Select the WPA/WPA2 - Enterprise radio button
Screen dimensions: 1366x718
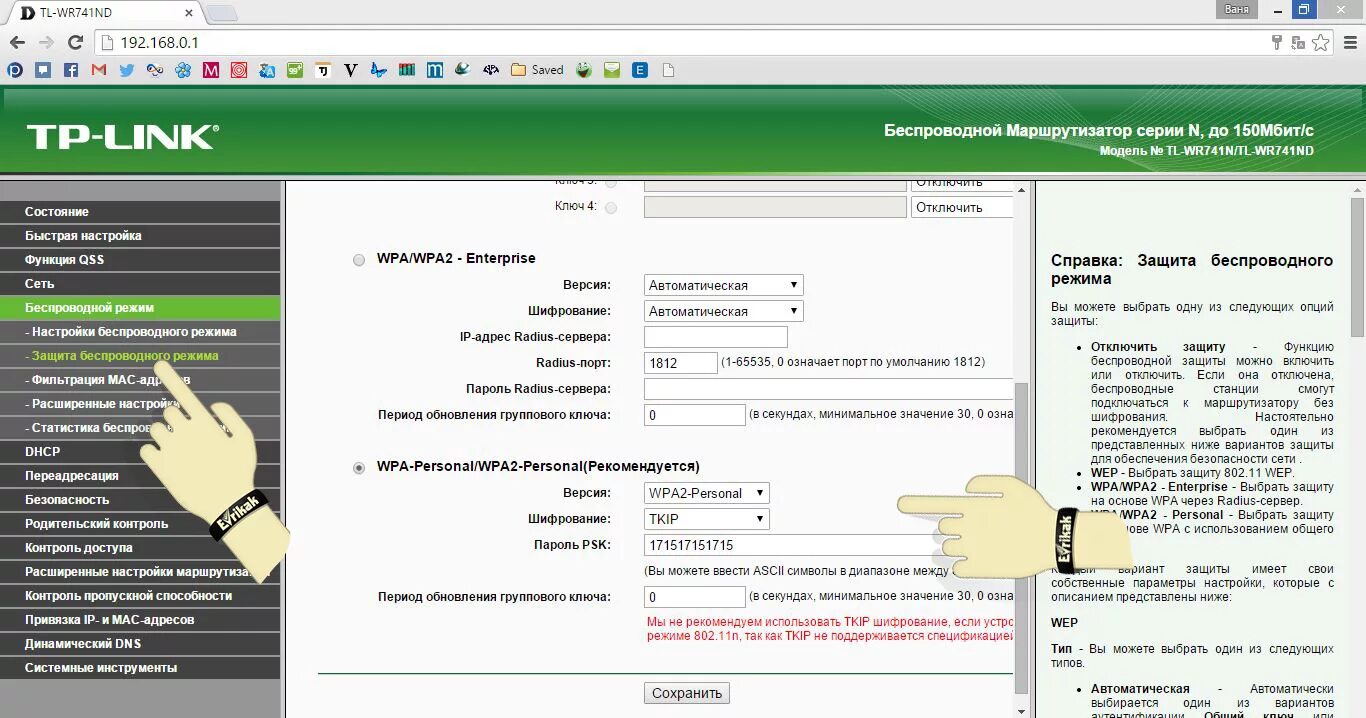coord(359,260)
